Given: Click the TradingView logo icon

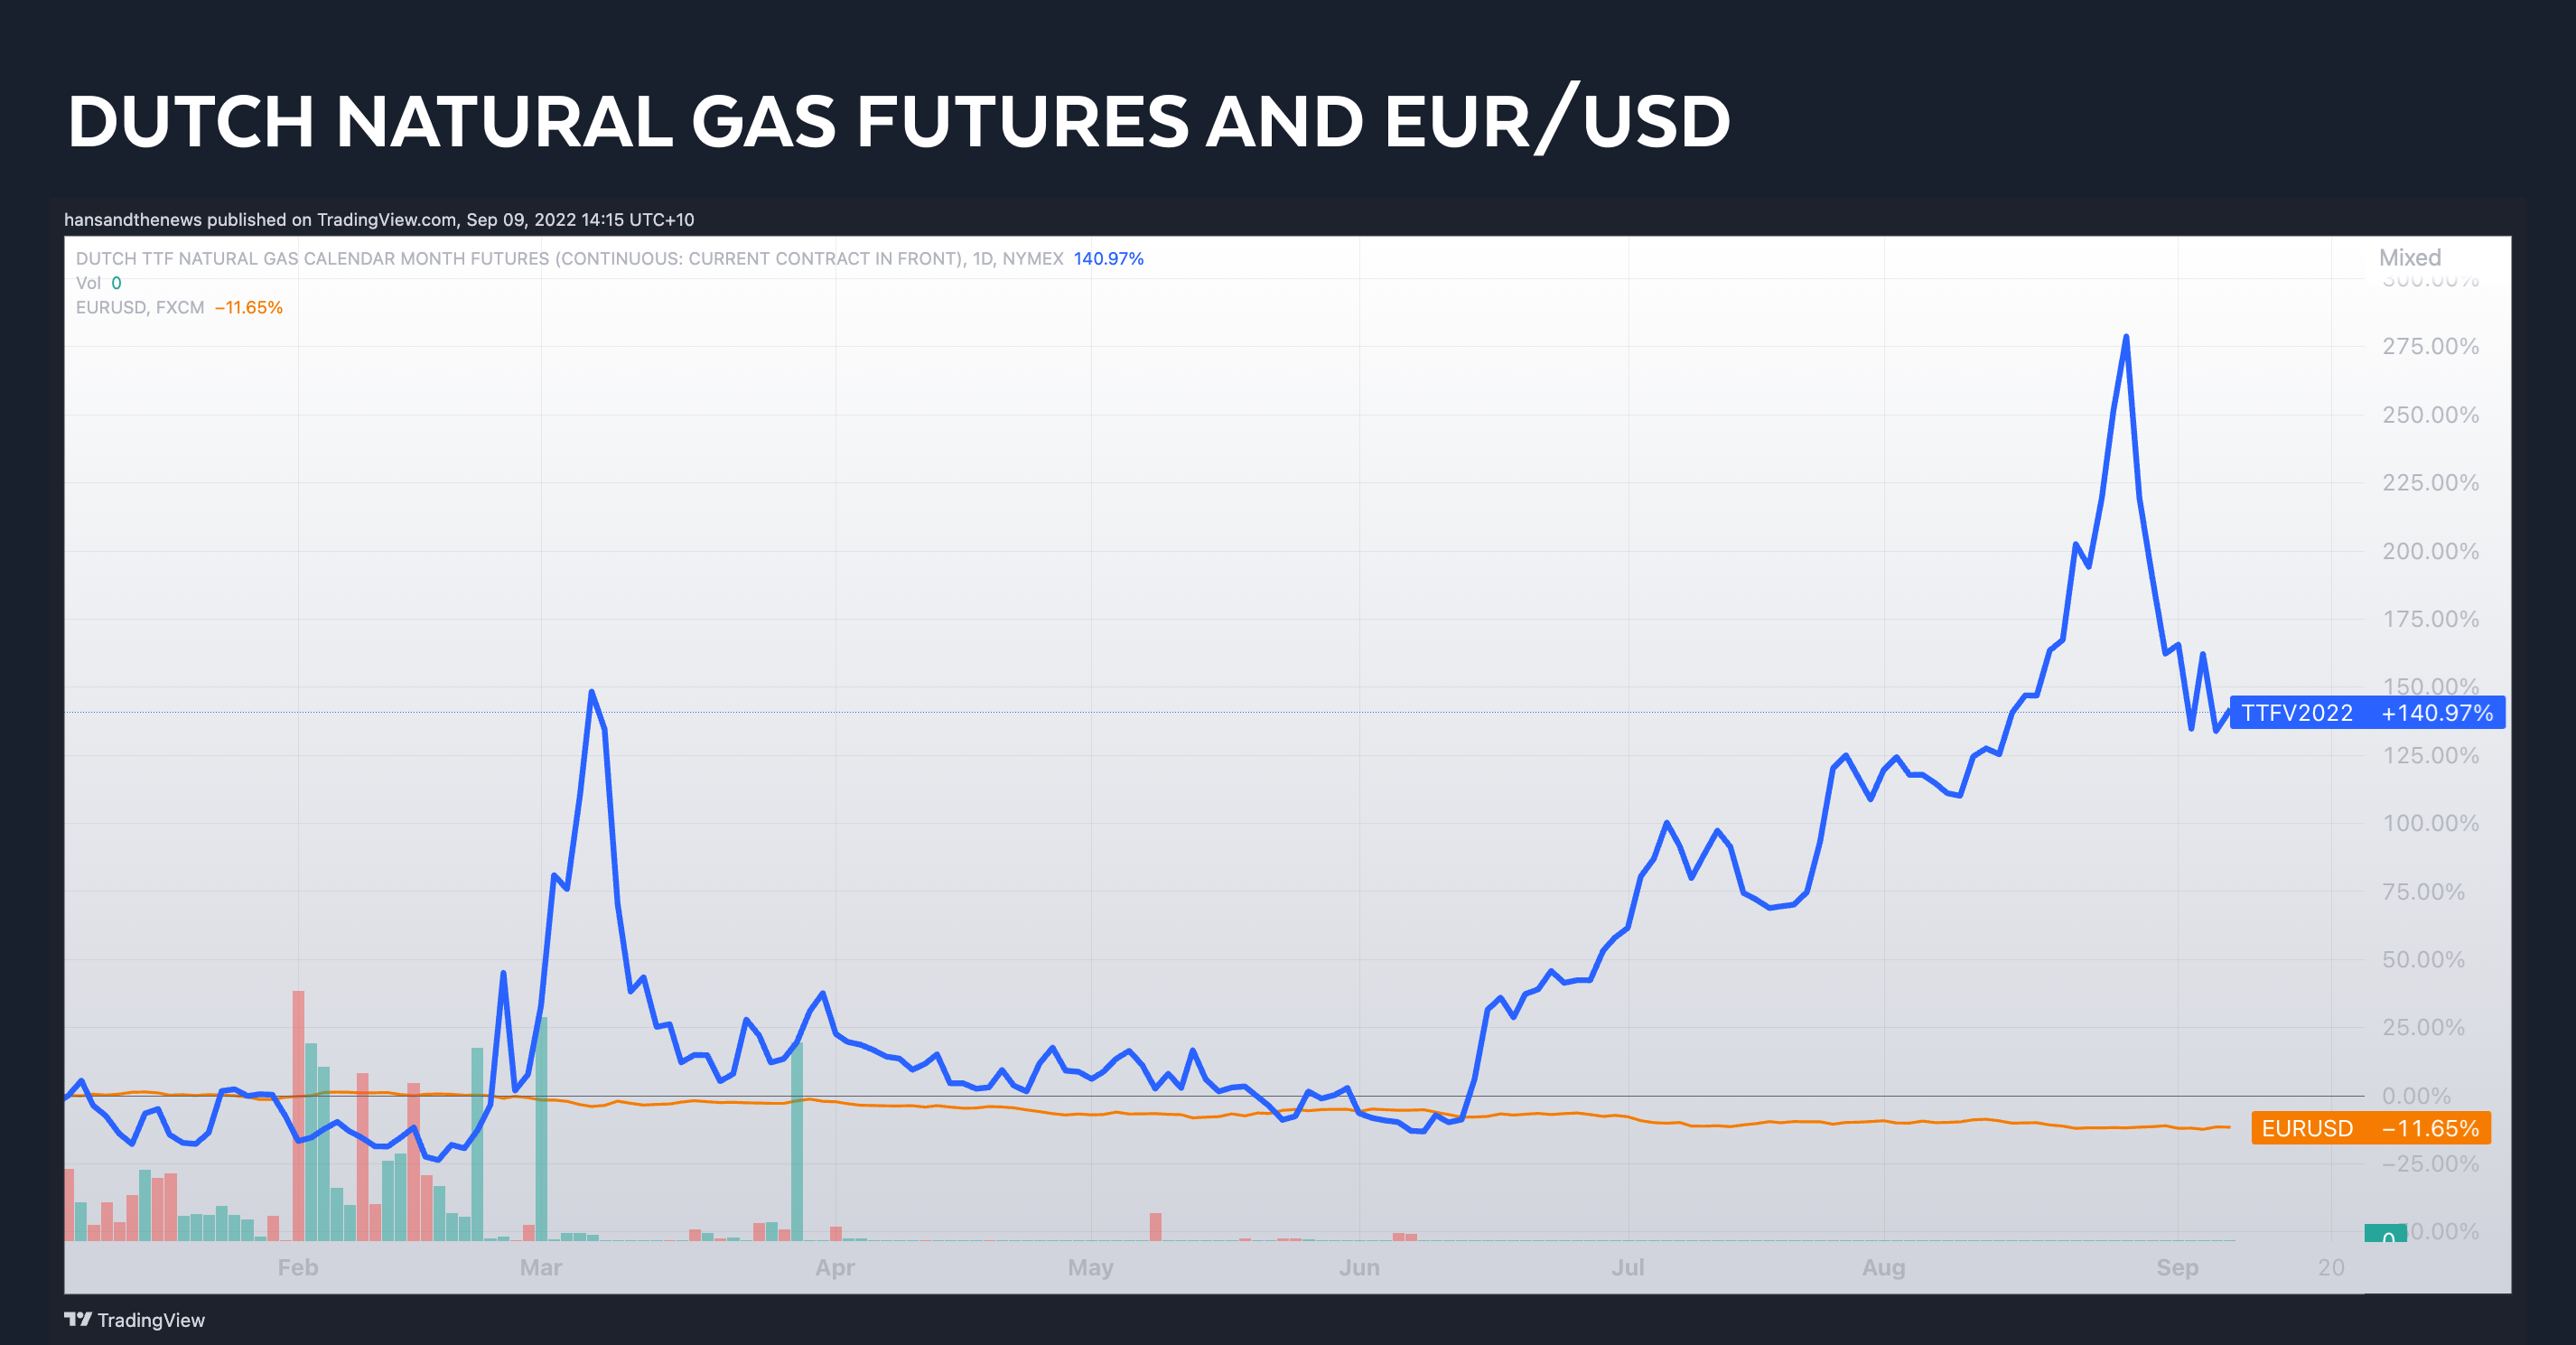Looking at the screenshot, I should pyautogui.click(x=78, y=1319).
